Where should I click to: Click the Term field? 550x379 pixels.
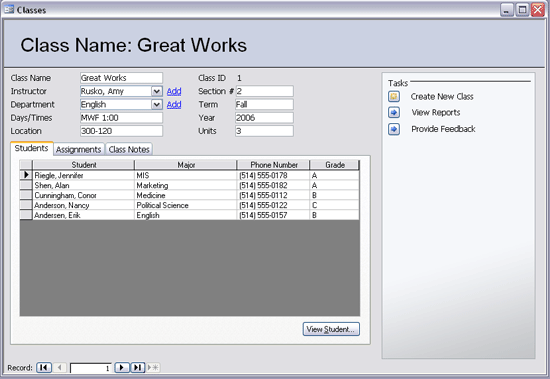pos(264,105)
